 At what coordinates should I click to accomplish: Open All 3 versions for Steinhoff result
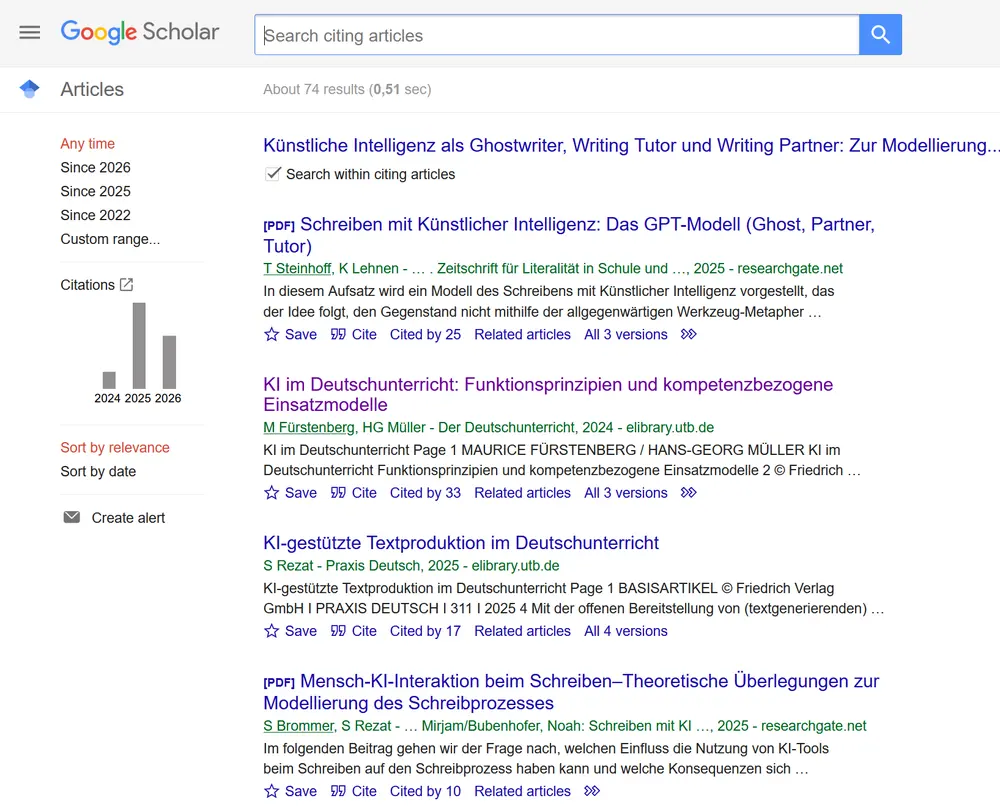pos(626,334)
